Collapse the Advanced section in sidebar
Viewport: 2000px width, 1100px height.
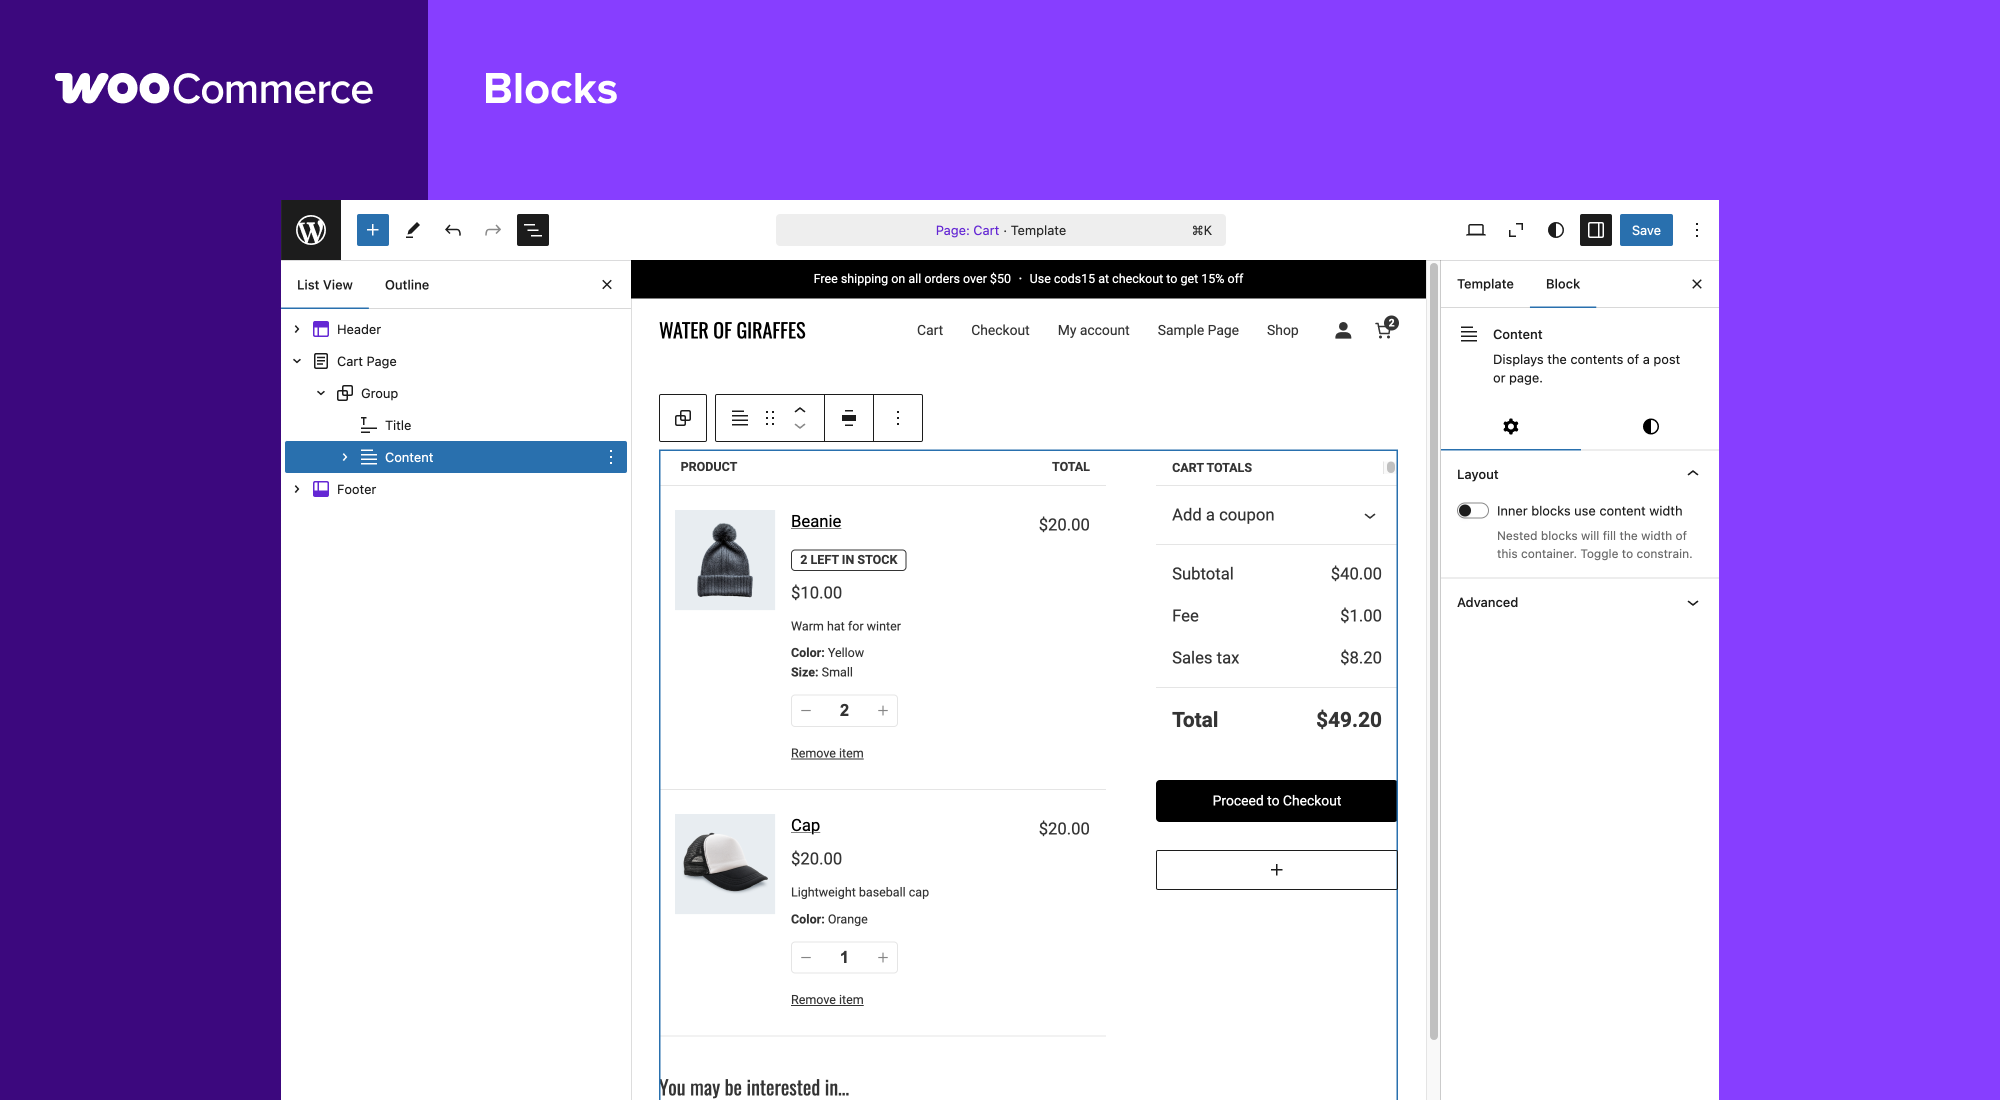point(1693,603)
